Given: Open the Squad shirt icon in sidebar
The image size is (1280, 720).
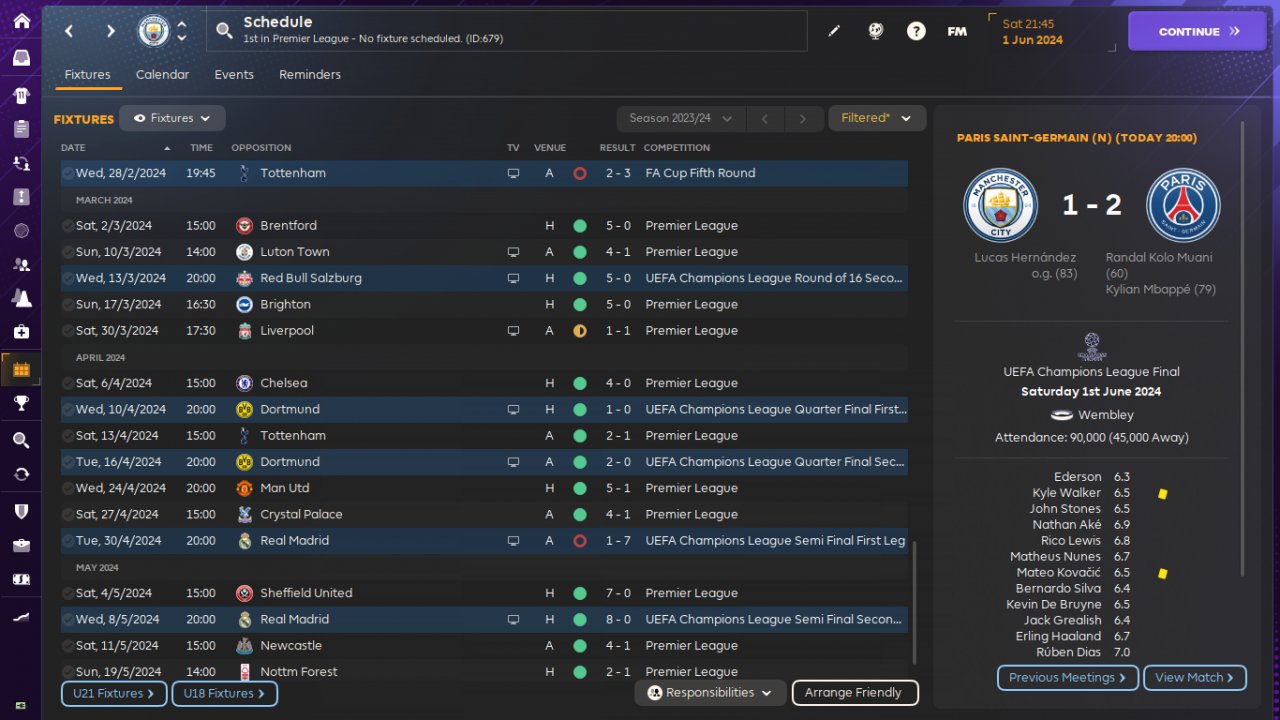Looking at the screenshot, I should click(x=21, y=96).
